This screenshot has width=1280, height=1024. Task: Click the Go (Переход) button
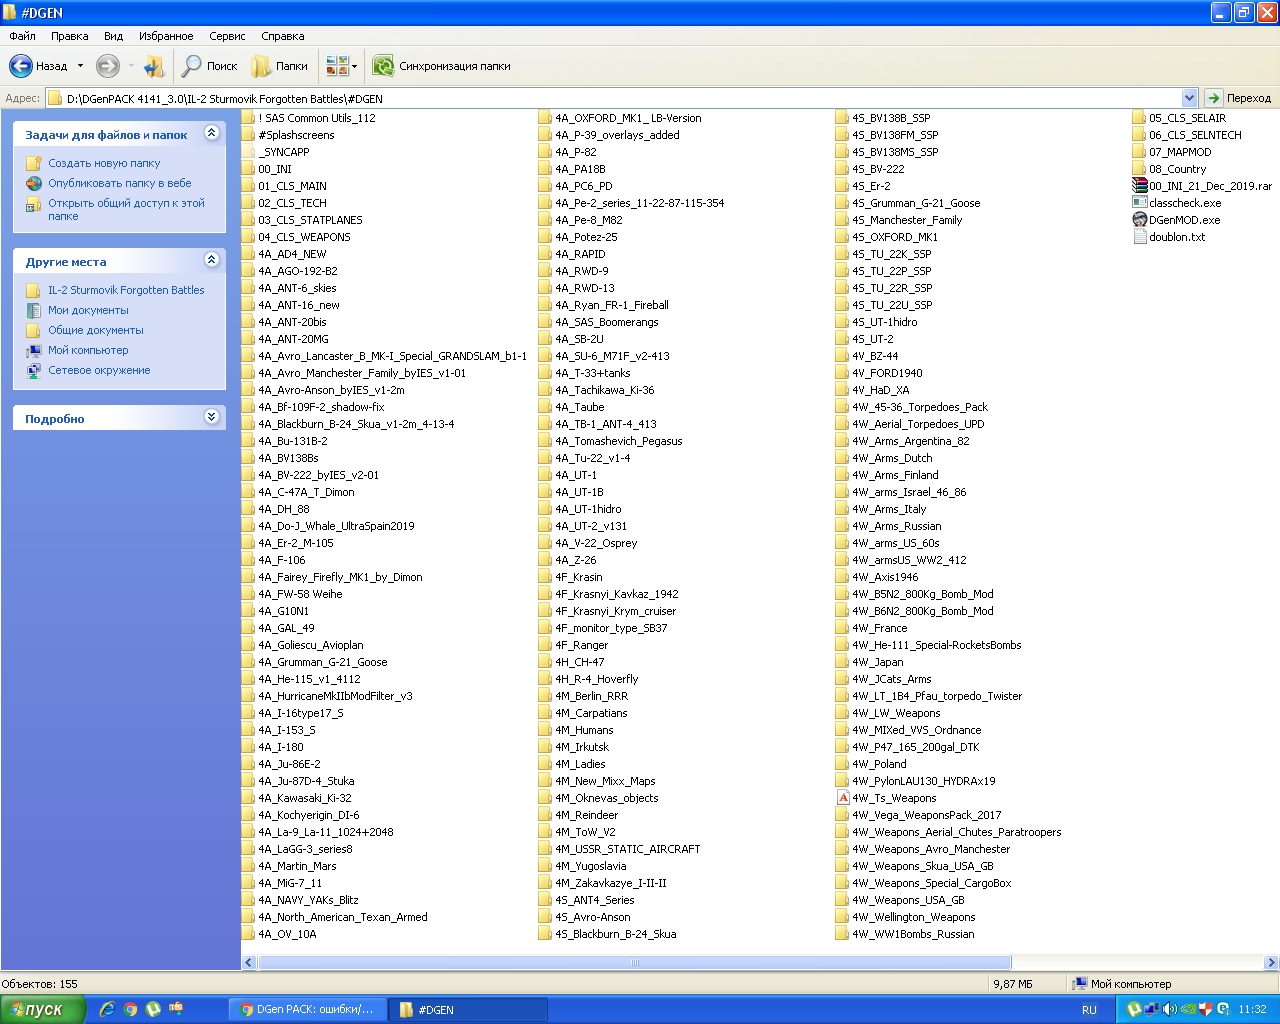point(1239,98)
